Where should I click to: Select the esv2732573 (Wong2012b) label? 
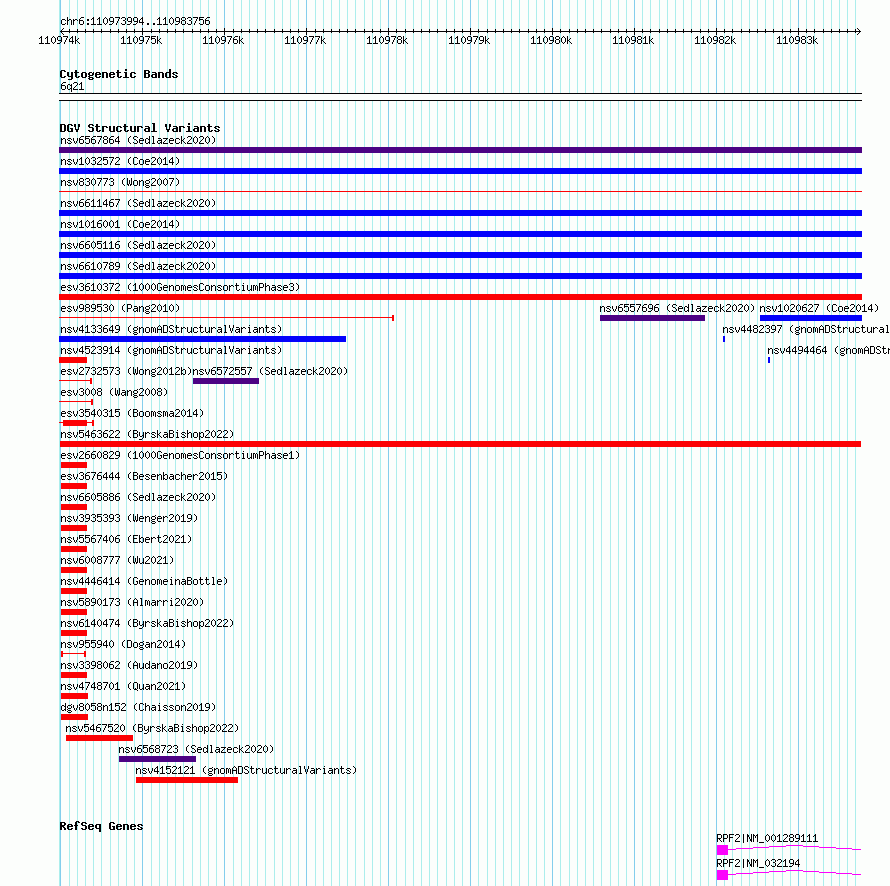126,371
